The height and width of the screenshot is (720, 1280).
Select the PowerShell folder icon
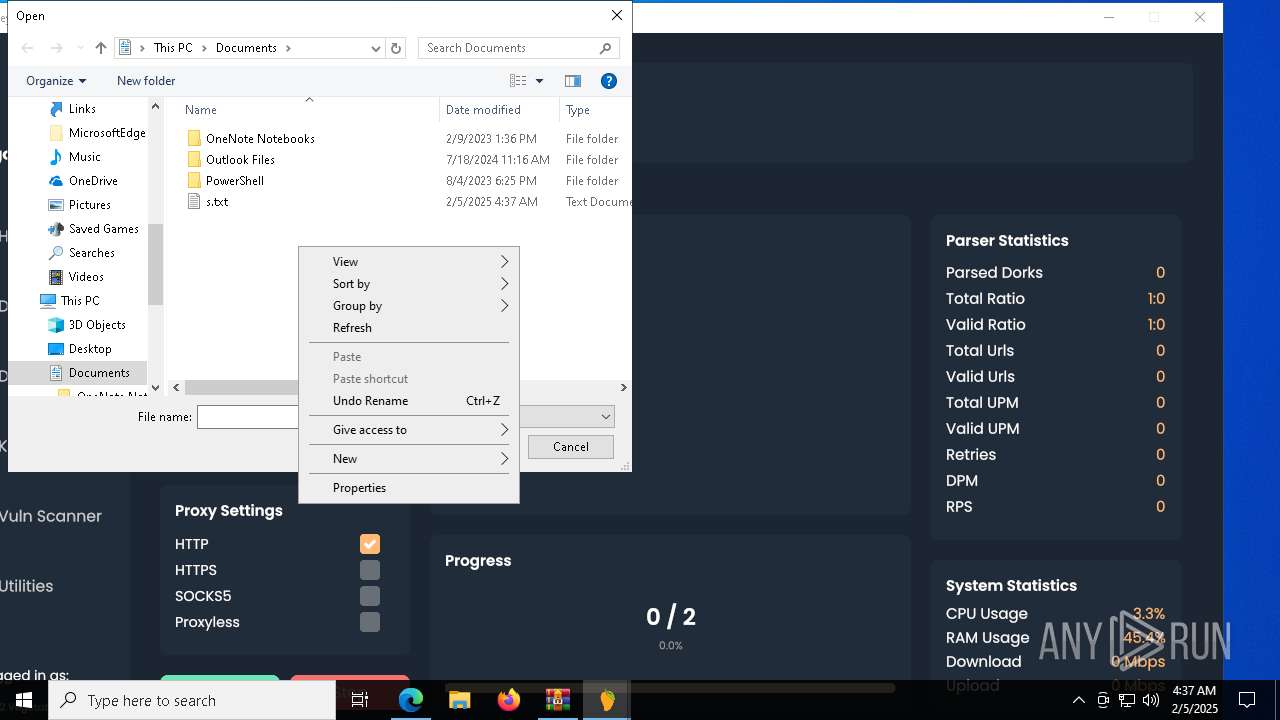[x=194, y=180]
